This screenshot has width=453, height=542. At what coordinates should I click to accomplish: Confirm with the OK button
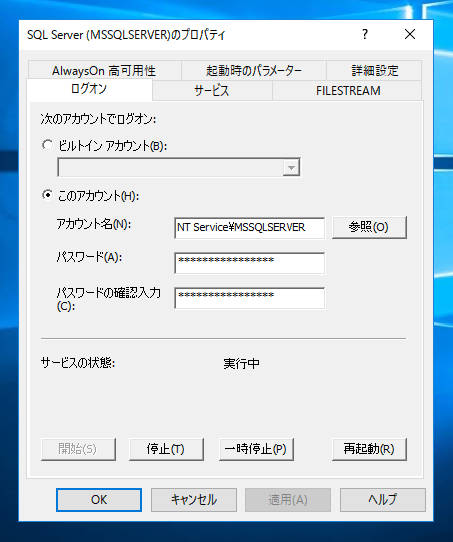pyautogui.click(x=99, y=500)
